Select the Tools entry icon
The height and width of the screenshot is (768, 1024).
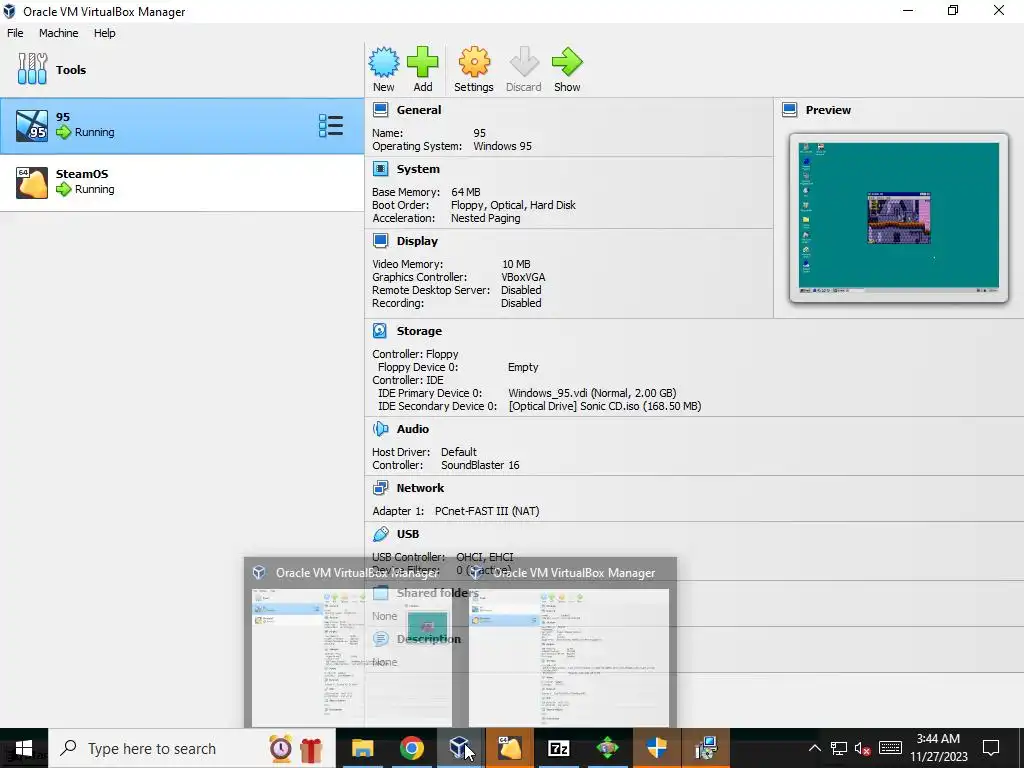(32, 69)
